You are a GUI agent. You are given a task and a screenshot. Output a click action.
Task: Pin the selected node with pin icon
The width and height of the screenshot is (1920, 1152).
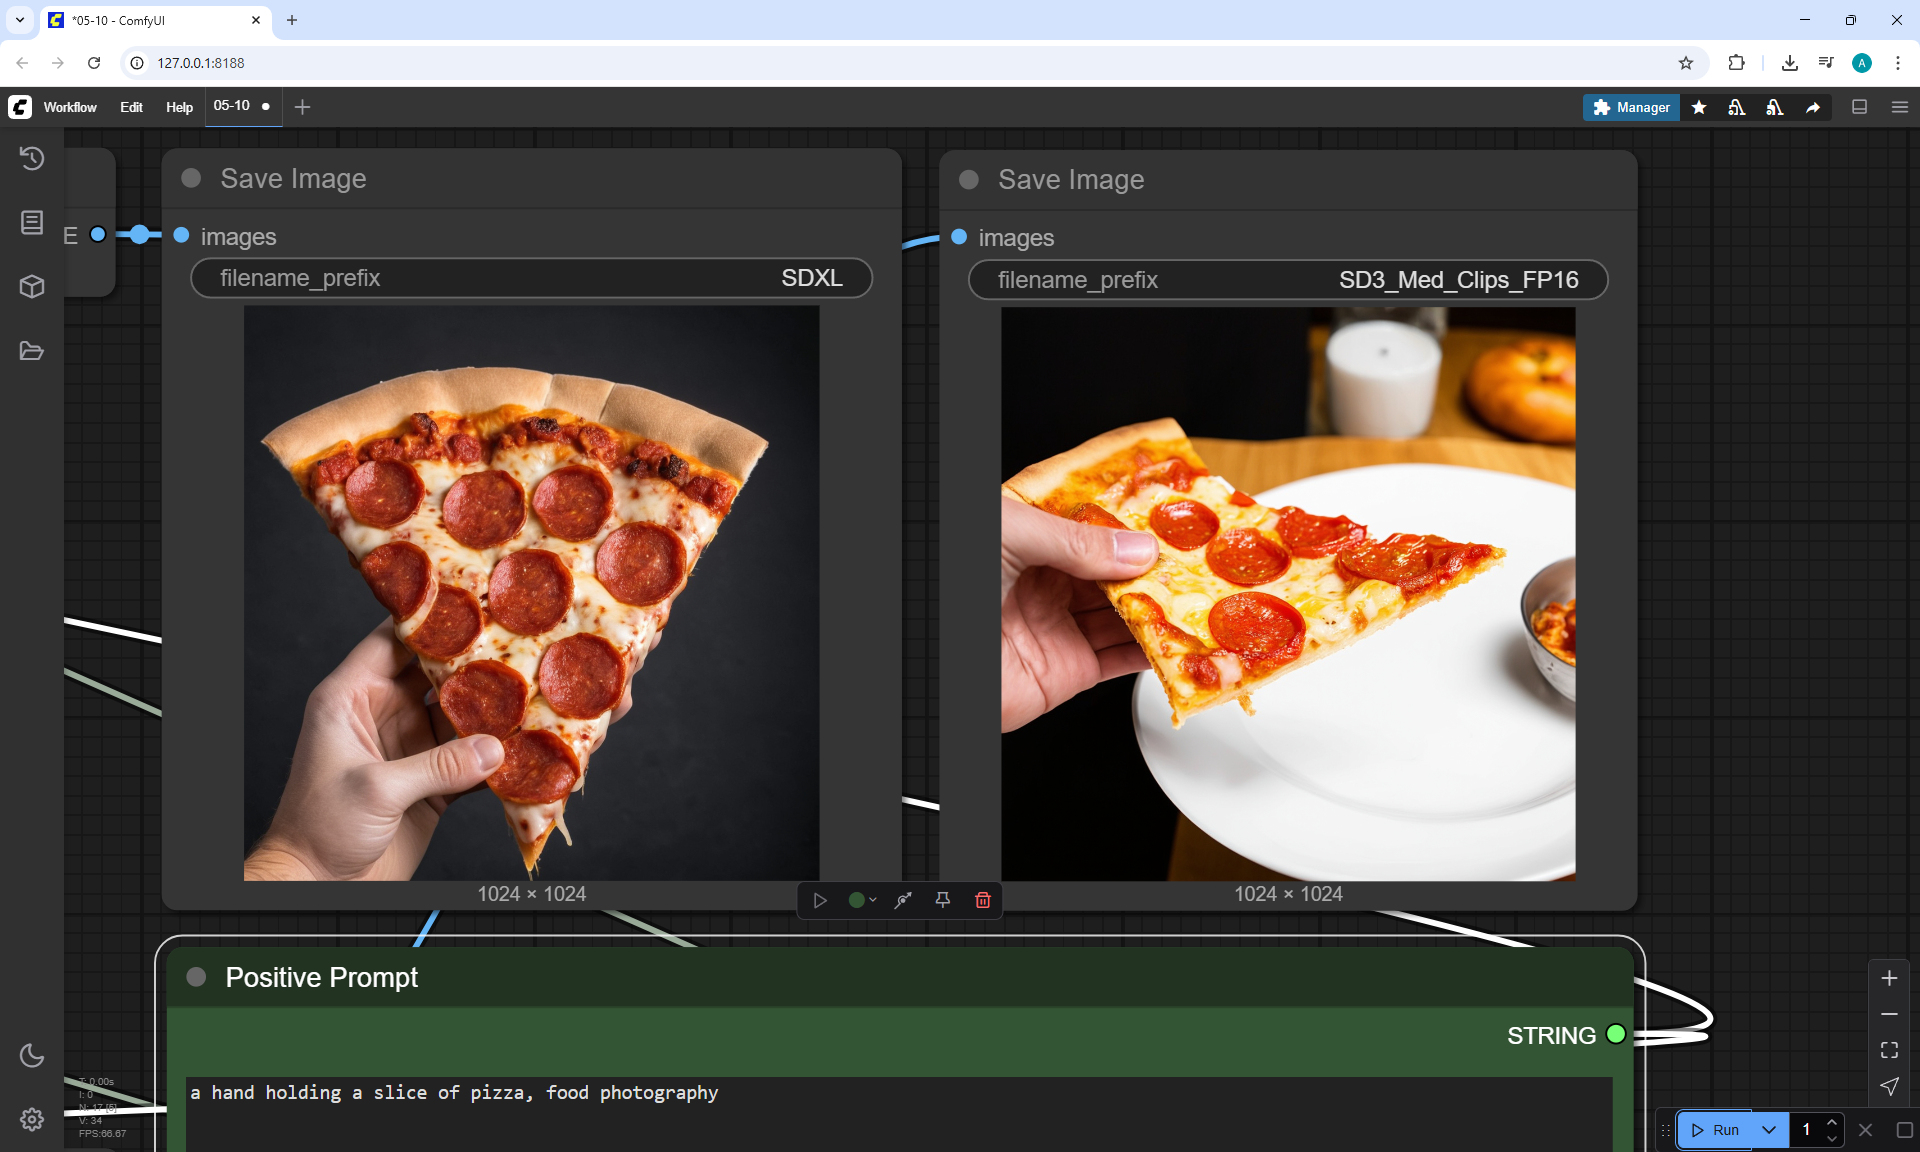click(x=942, y=900)
